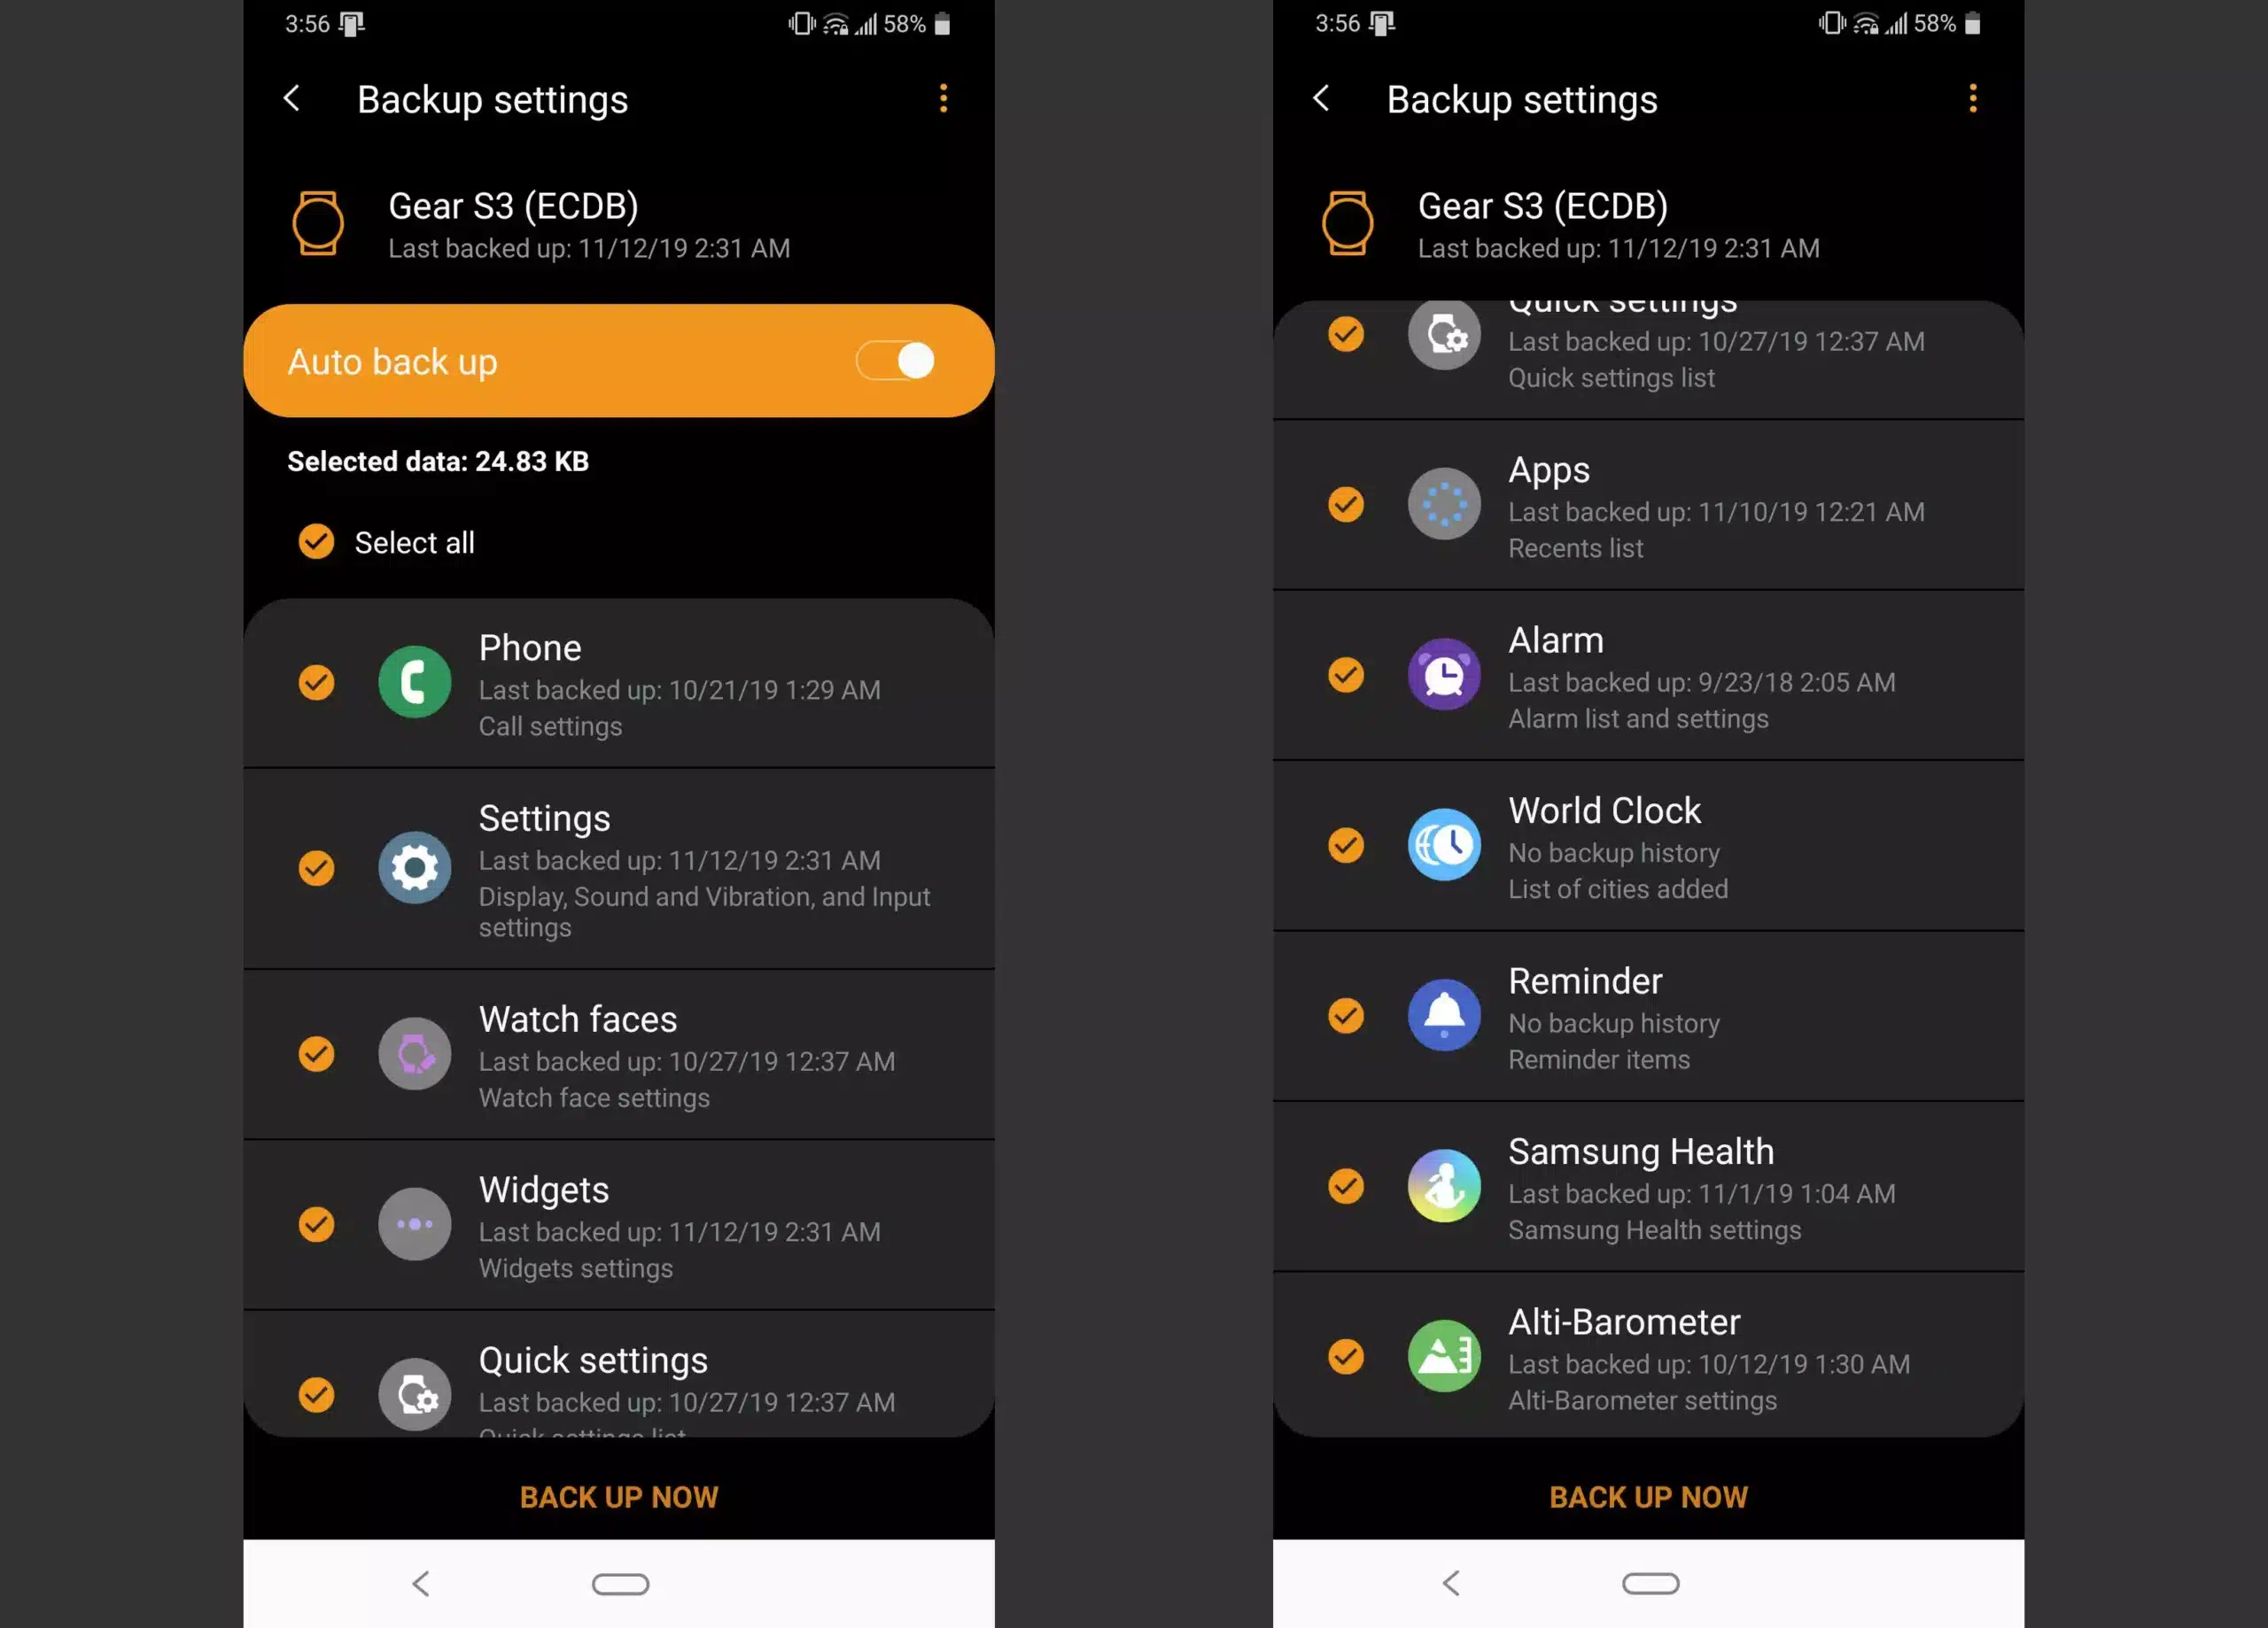Uncheck the World Clock backup item
The height and width of the screenshot is (1628, 2268).
click(1346, 845)
